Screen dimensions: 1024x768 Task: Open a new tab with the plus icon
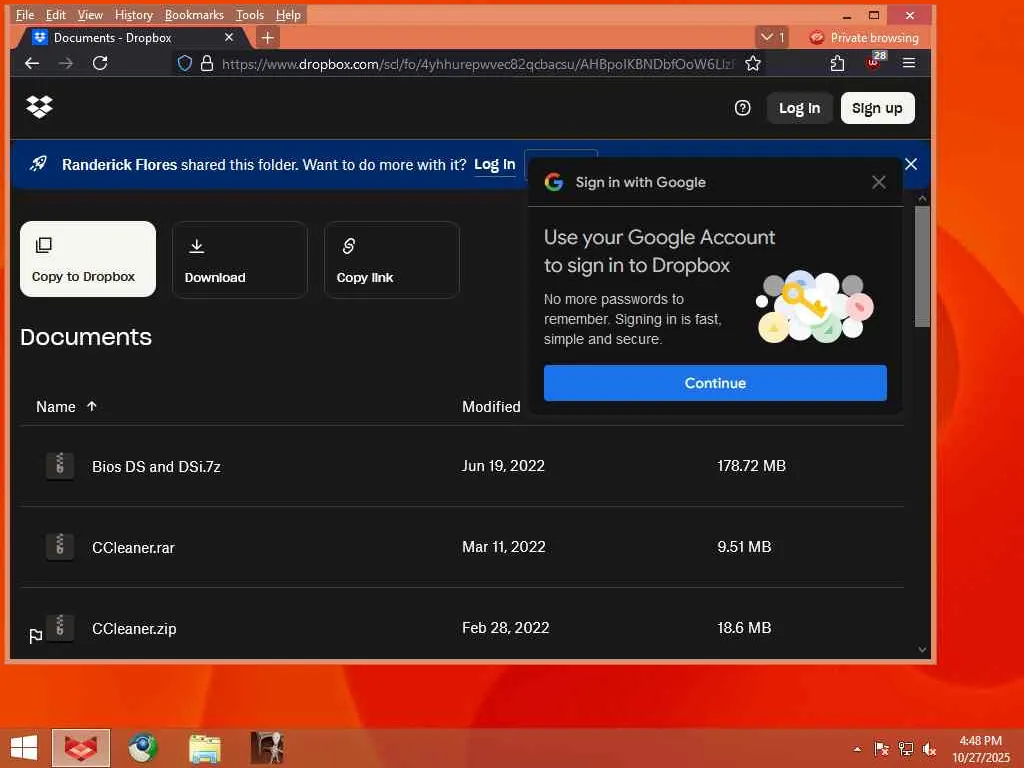pyautogui.click(x=267, y=38)
